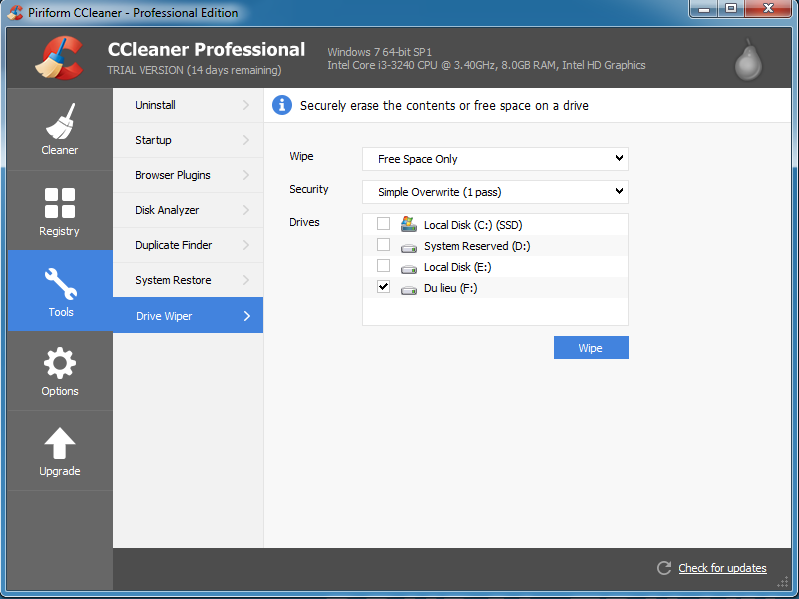Open the Options gear icon

tap(60, 363)
